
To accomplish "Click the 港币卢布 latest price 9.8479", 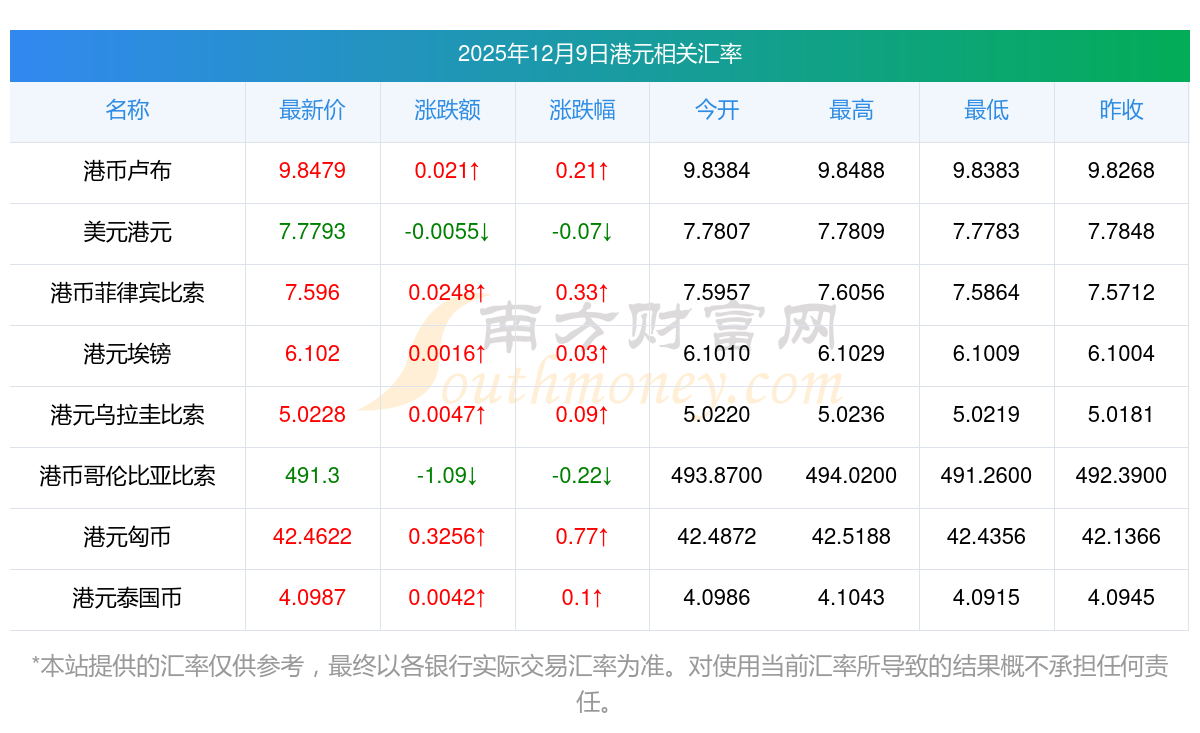I will [312, 171].
